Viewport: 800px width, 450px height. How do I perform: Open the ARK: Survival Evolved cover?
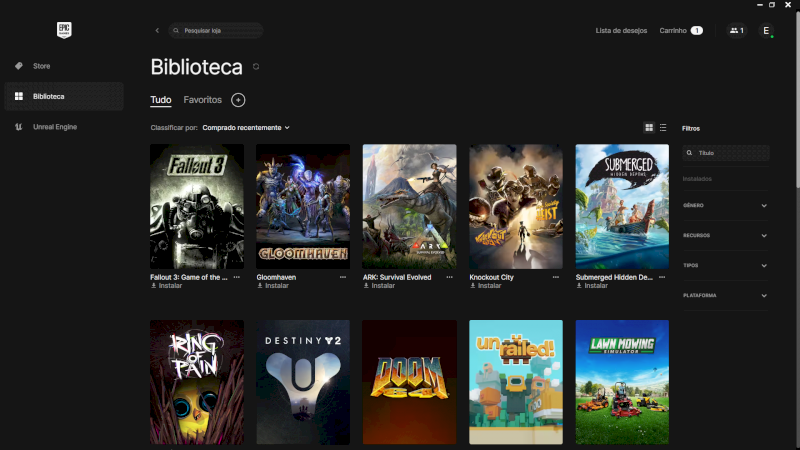pyautogui.click(x=410, y=207)
